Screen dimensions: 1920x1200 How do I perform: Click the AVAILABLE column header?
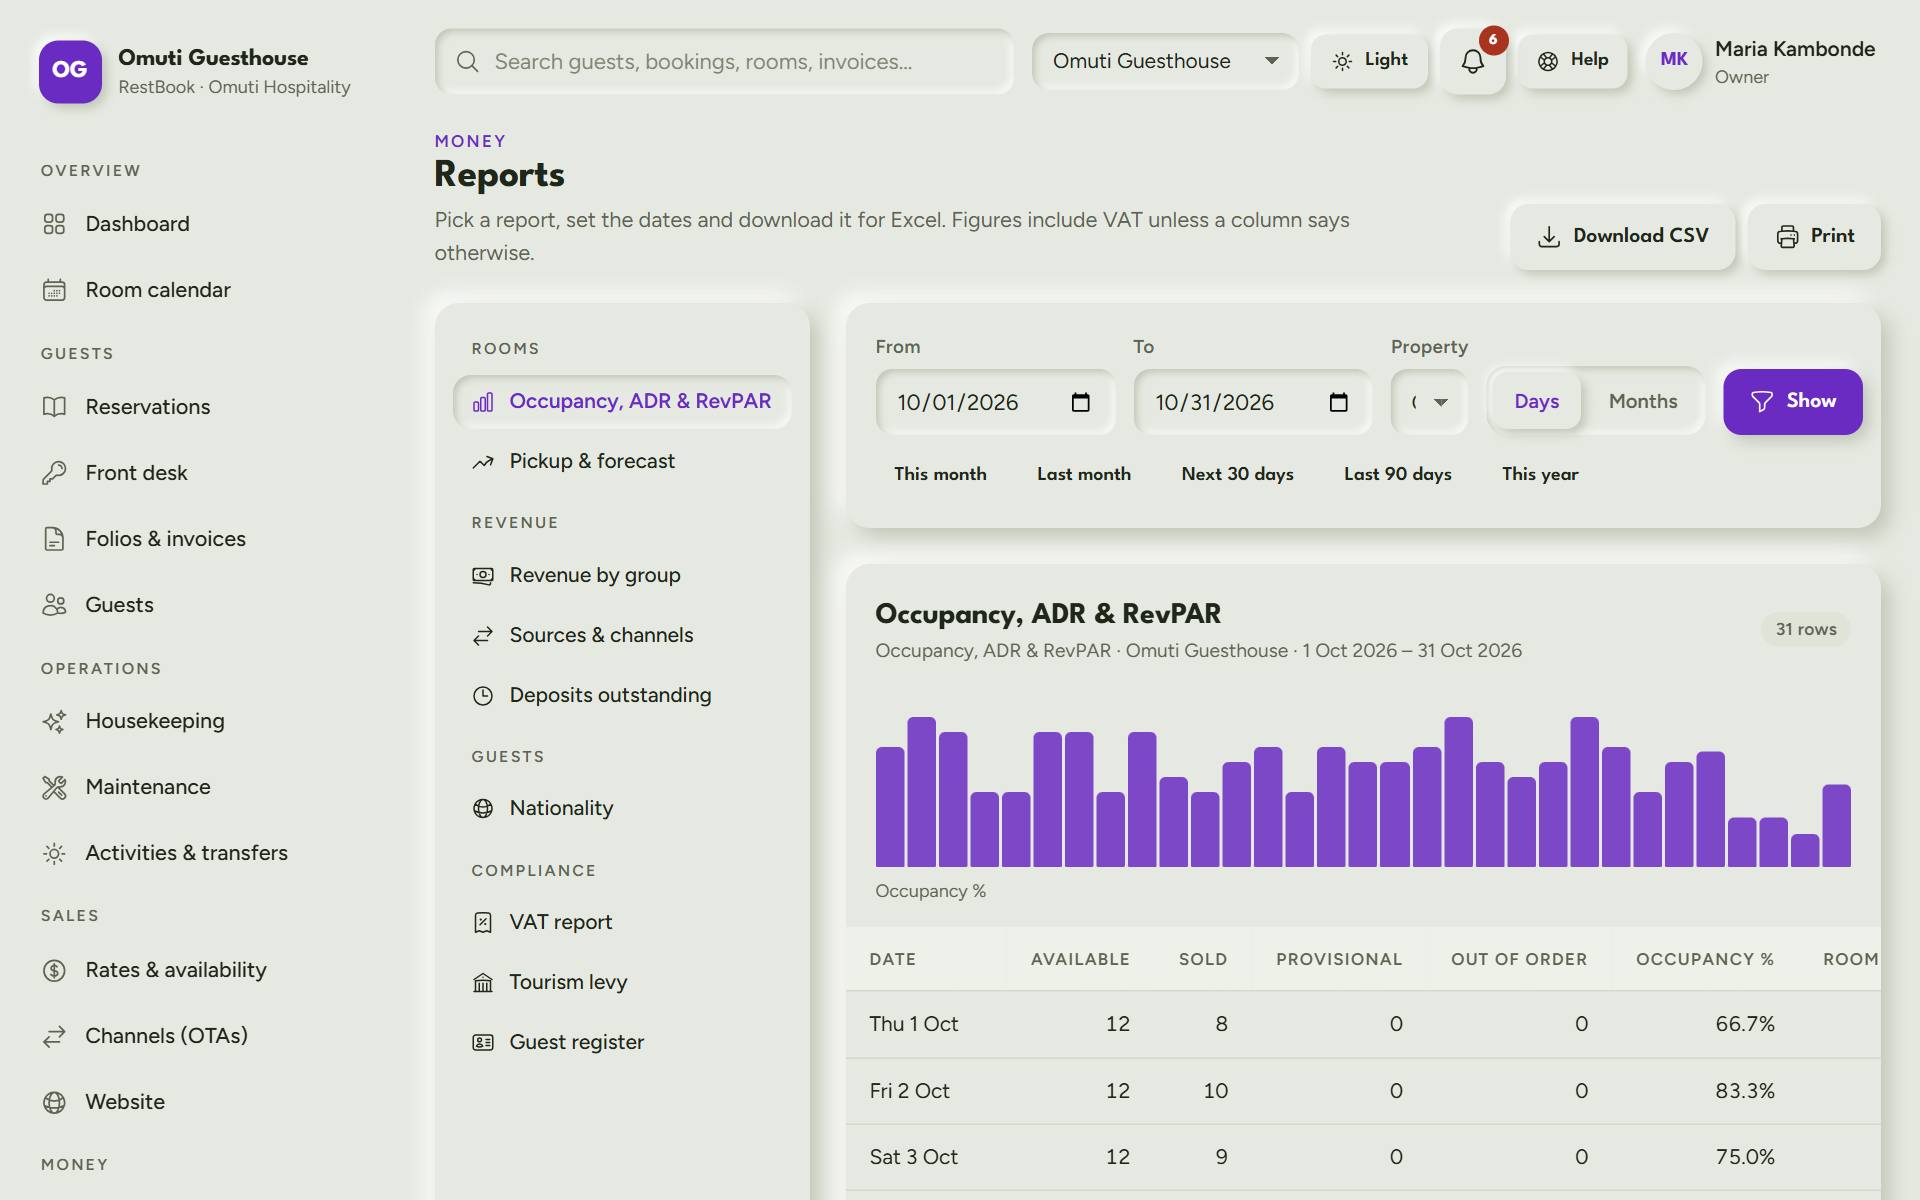click(1080, 959)
